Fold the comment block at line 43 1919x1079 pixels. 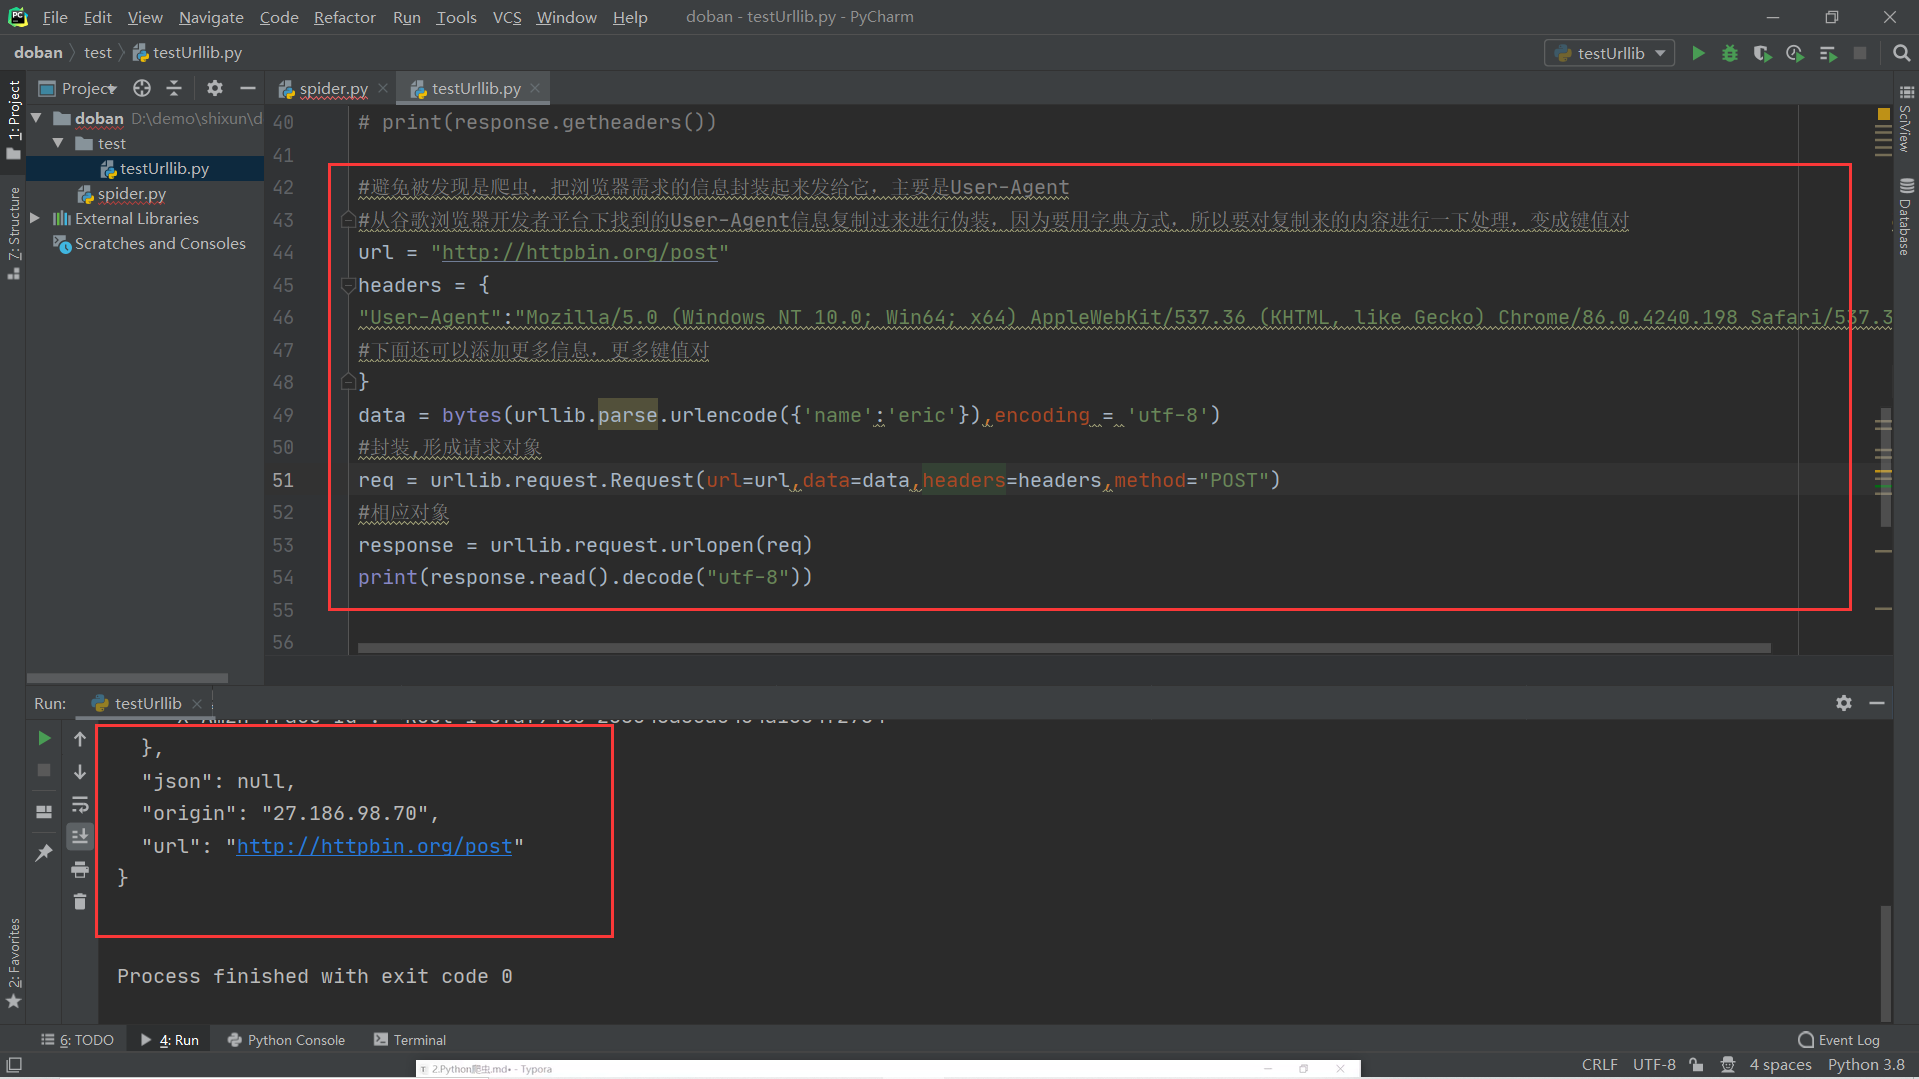[348, 220]
